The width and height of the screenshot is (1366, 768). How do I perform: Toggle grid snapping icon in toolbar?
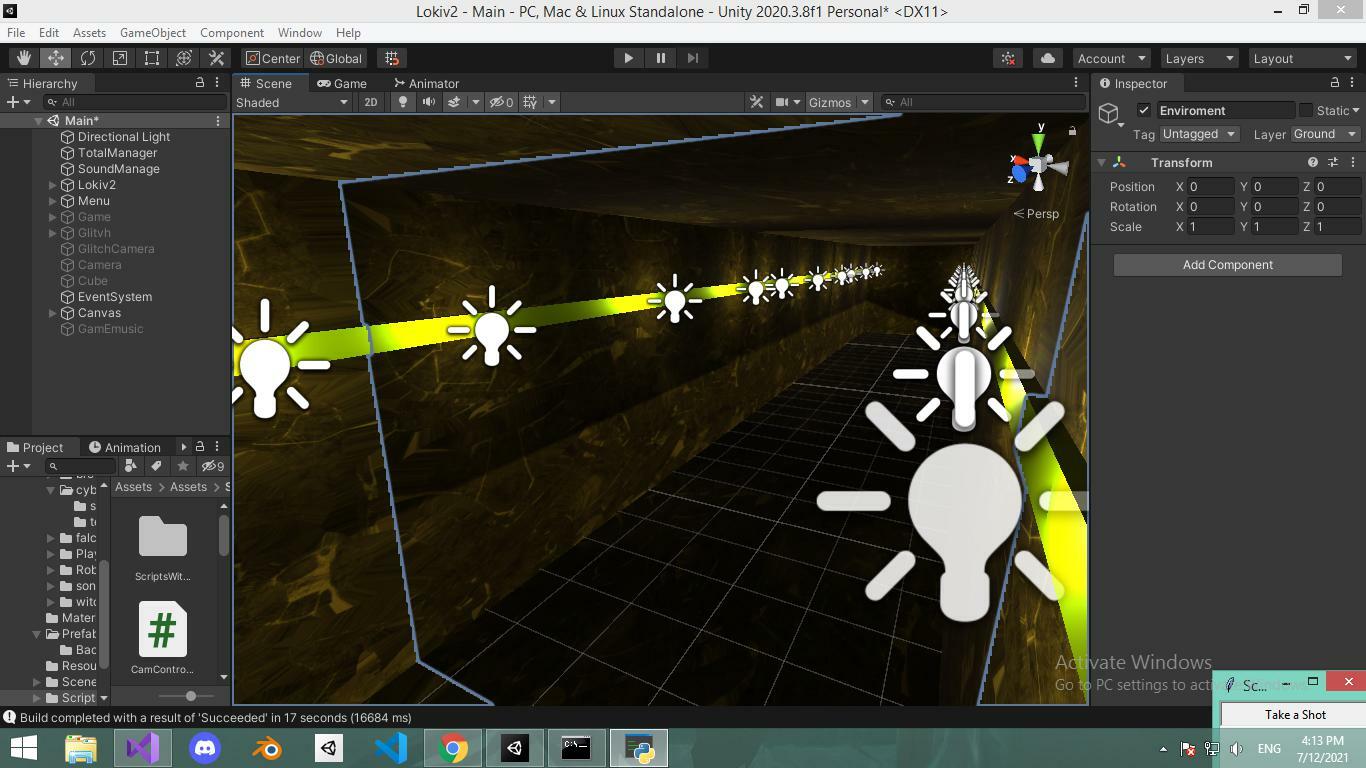click(x=392, y=58)
